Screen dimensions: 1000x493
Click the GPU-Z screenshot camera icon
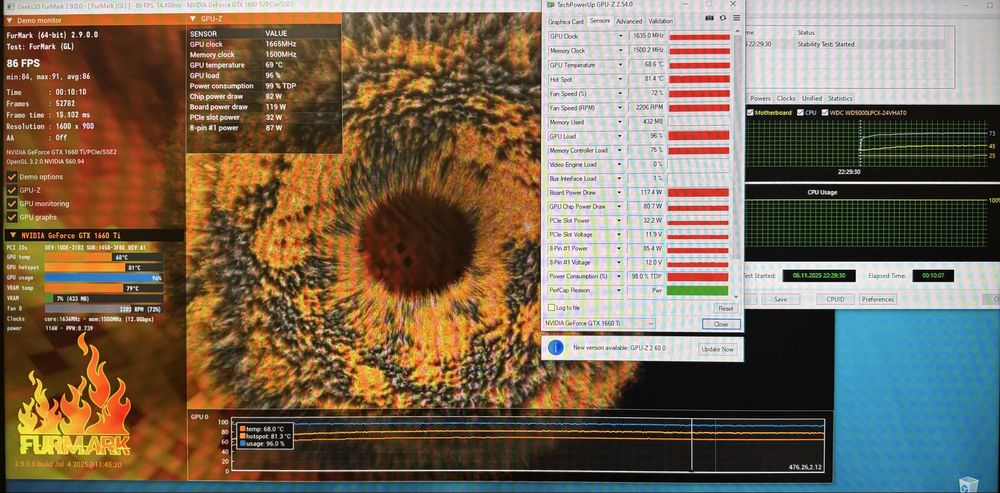(x=709, y=18)
